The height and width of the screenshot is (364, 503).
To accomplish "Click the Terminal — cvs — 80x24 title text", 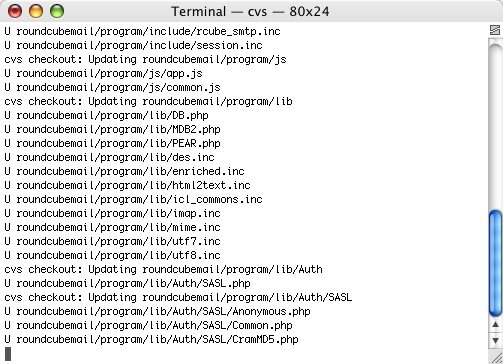I will click(250, 12).
